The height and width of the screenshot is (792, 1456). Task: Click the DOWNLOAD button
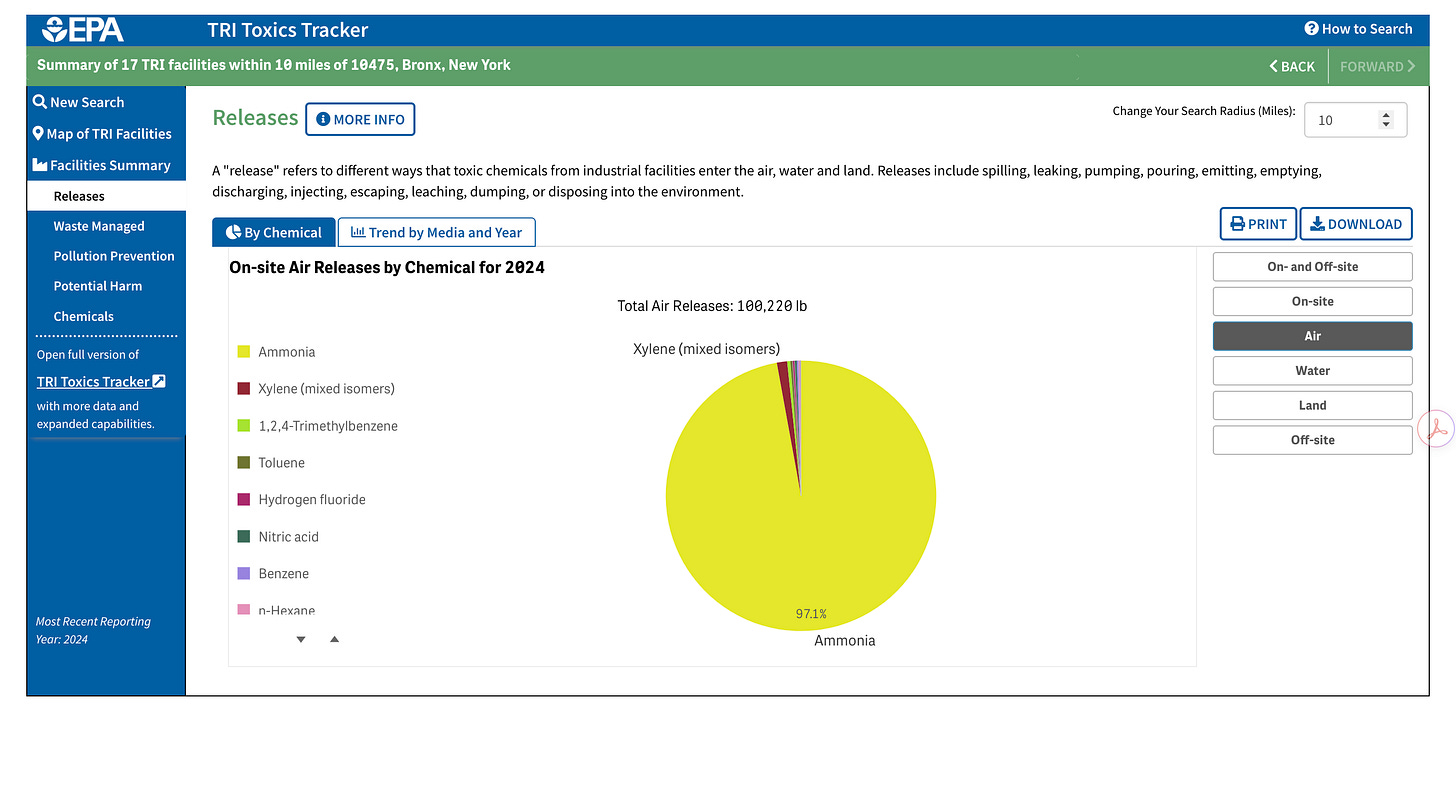pos(1356,224)
